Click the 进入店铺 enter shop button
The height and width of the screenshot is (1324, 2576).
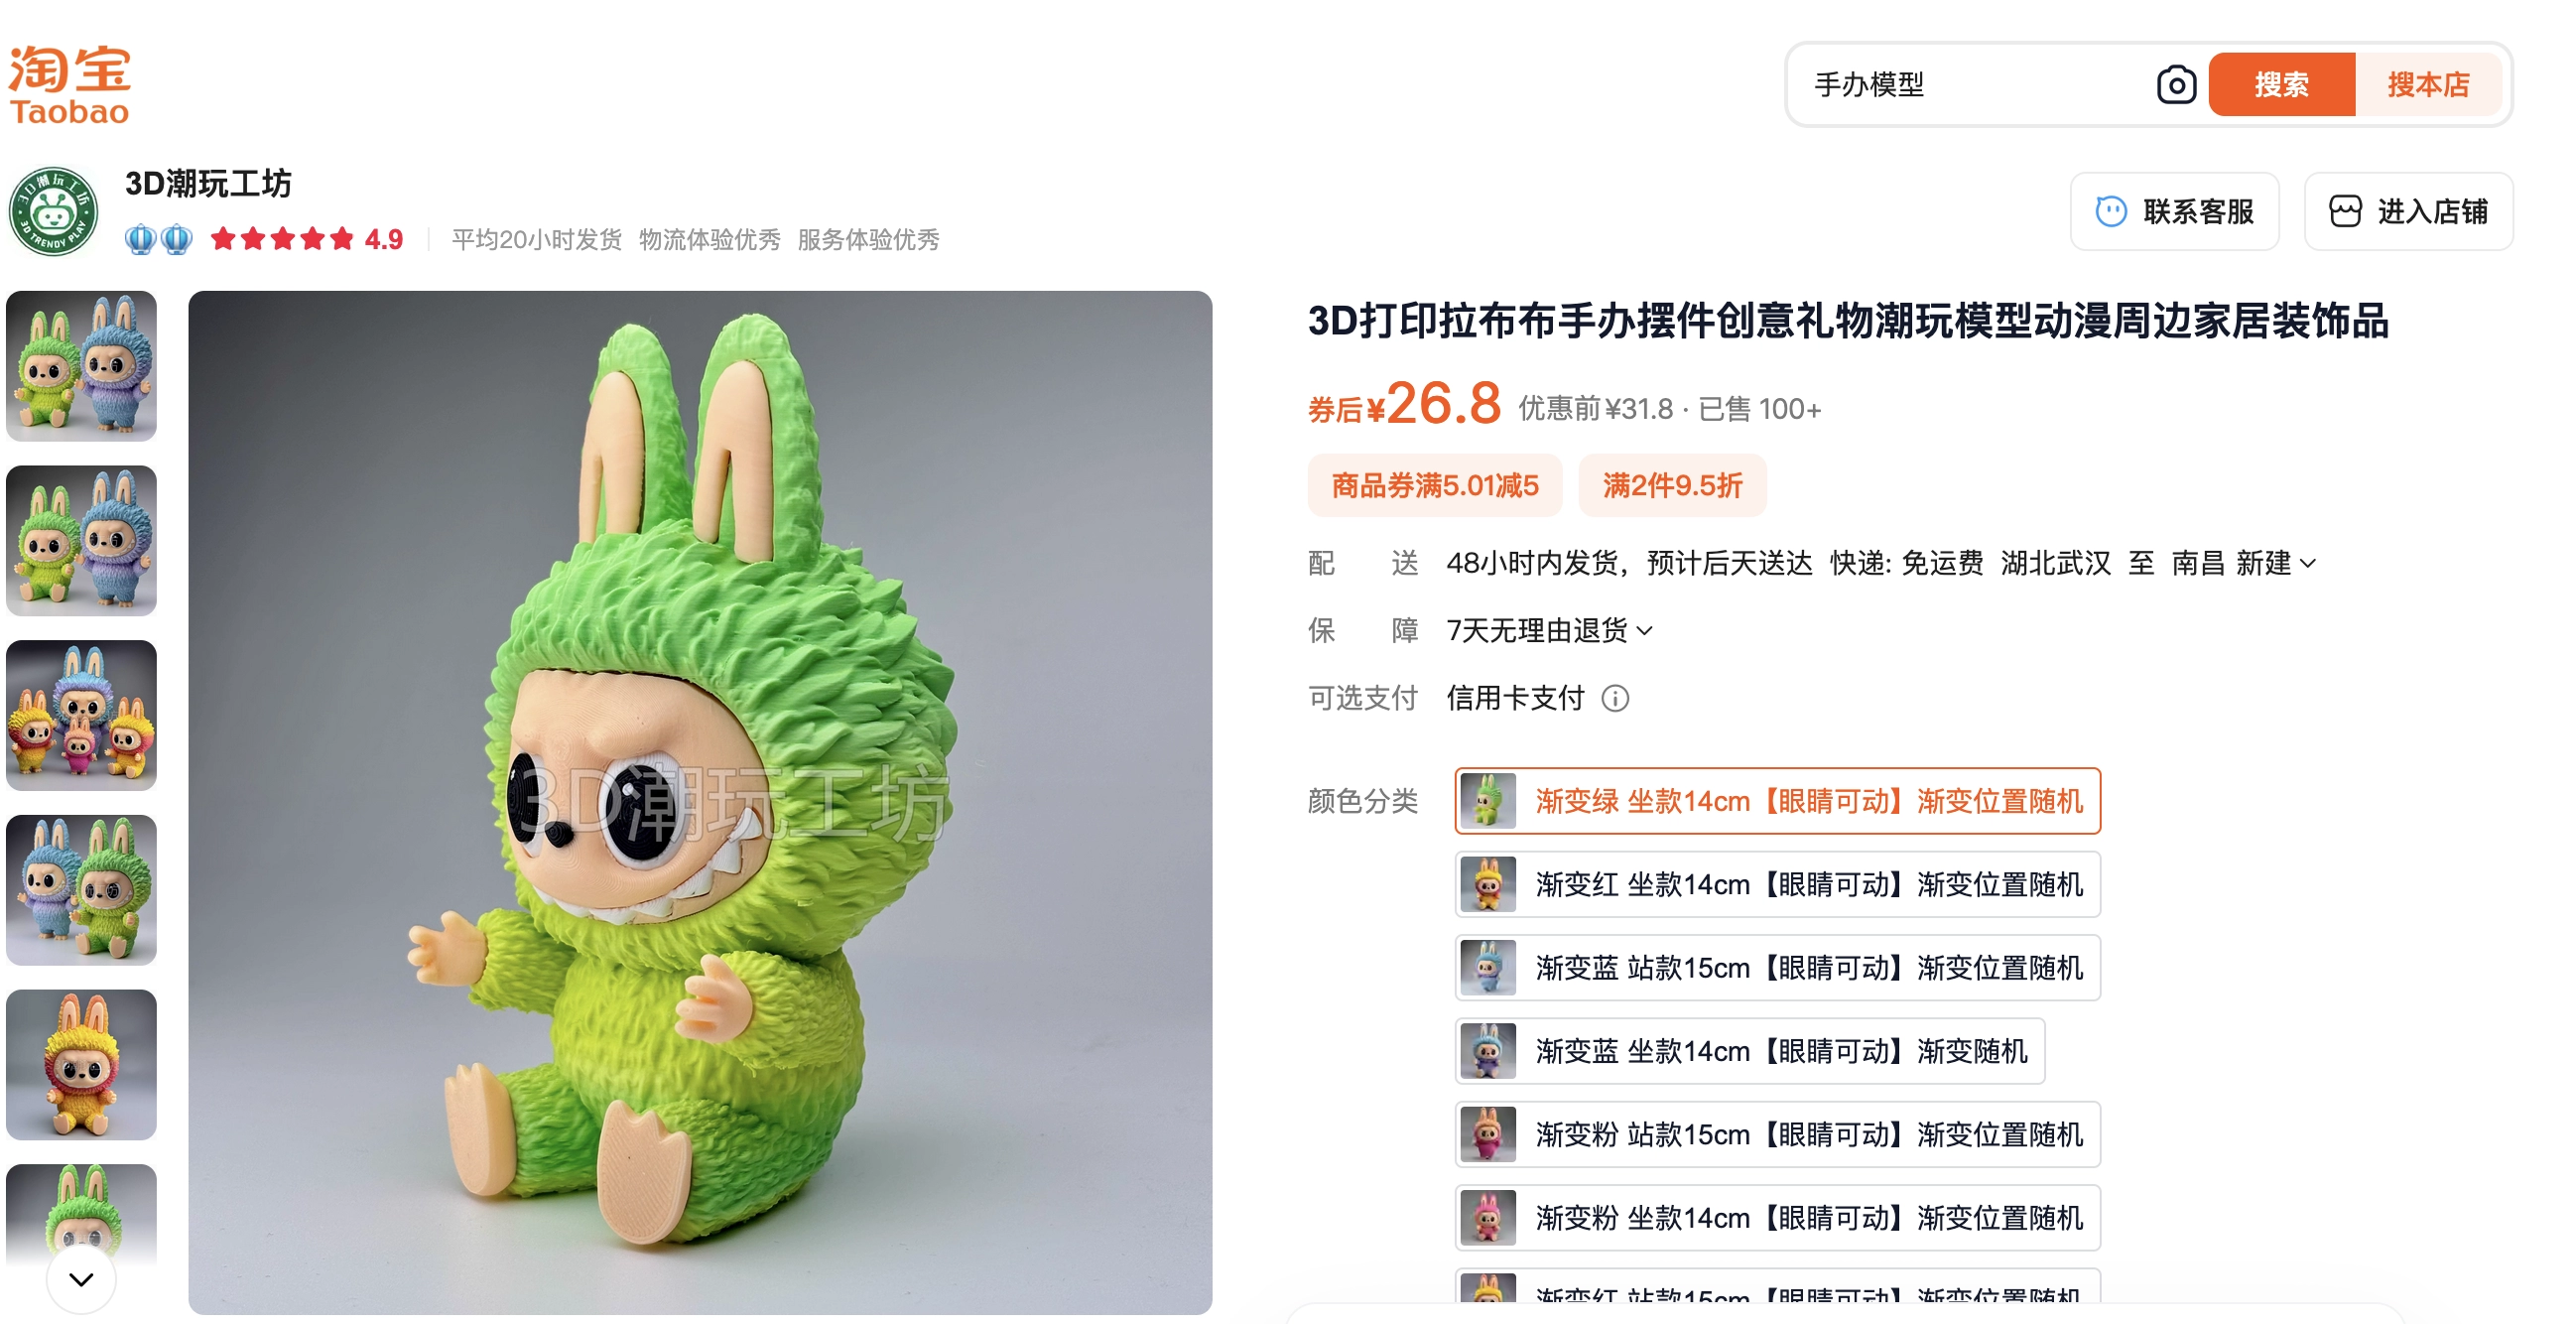tap(2408, 211)
